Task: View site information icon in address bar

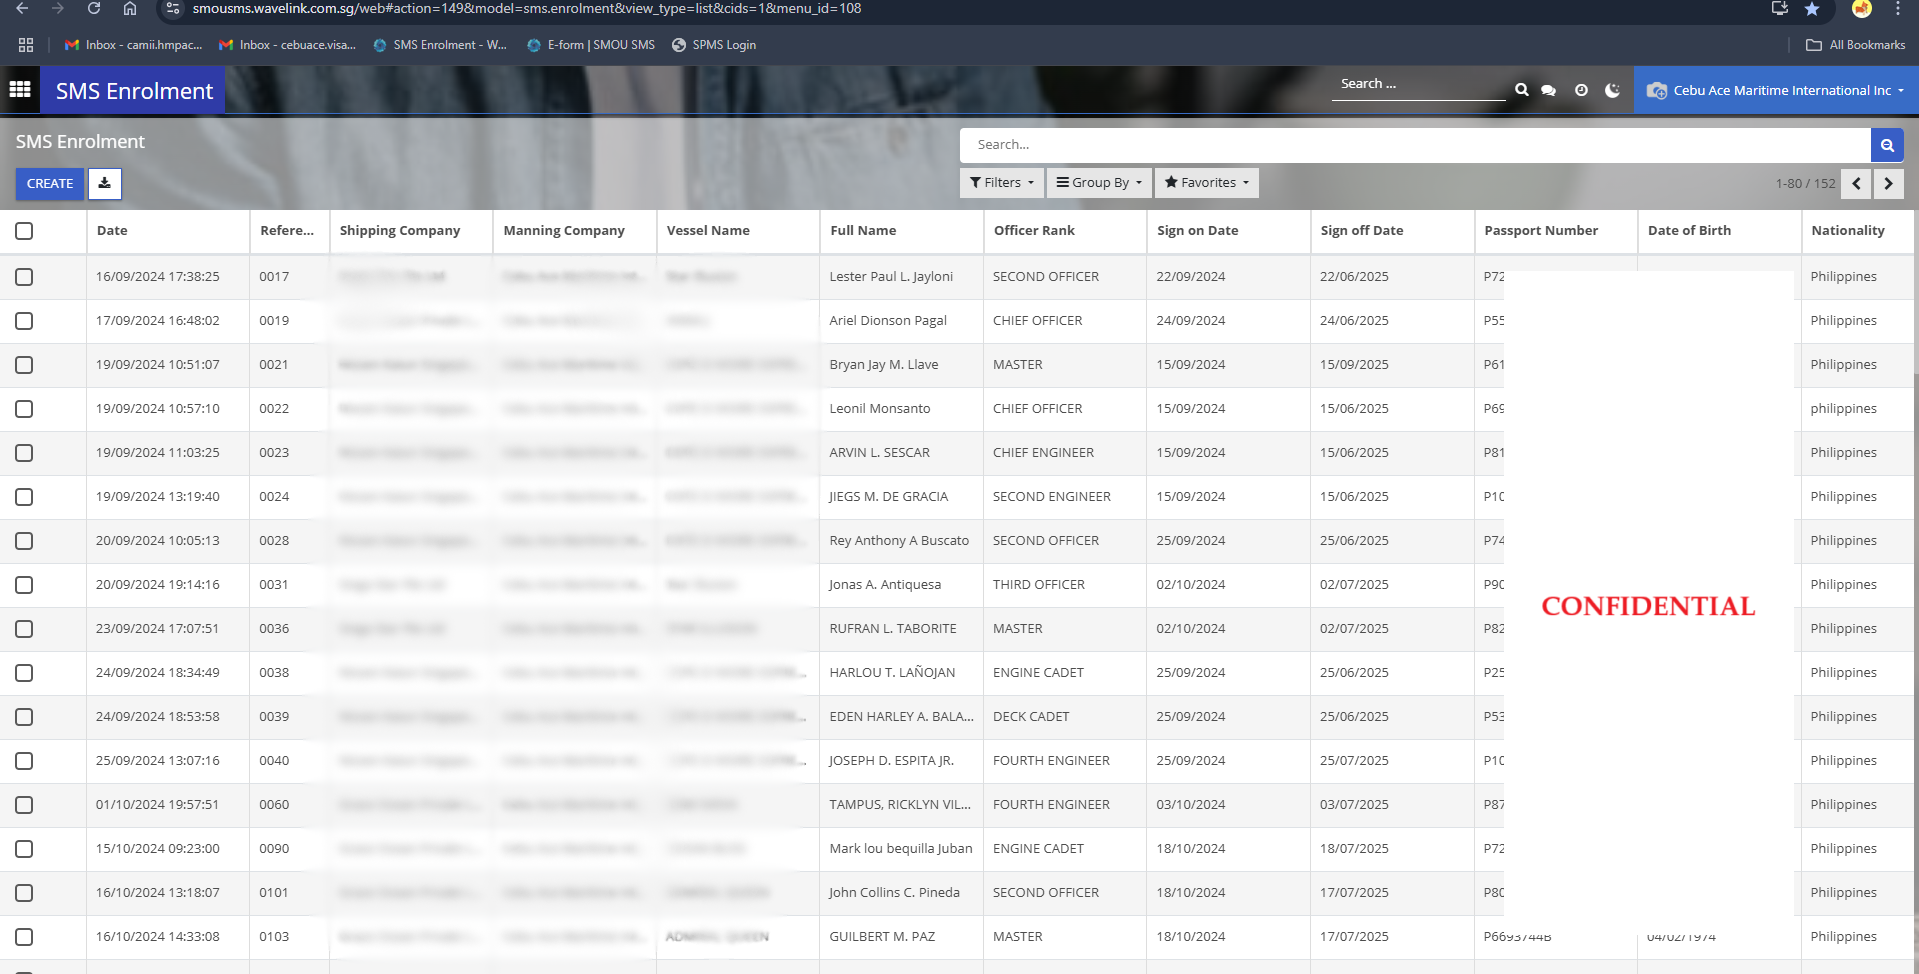Action: [x=173, y=9]
